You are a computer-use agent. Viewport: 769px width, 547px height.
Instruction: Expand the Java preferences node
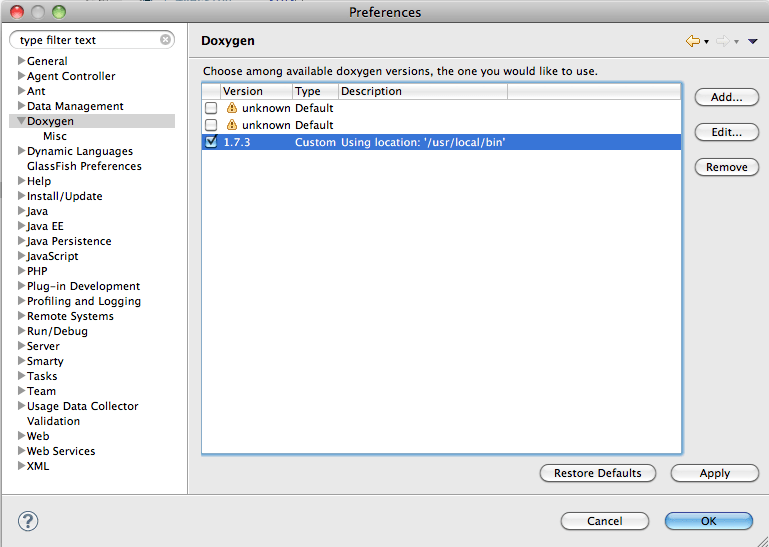coord(21,211)
